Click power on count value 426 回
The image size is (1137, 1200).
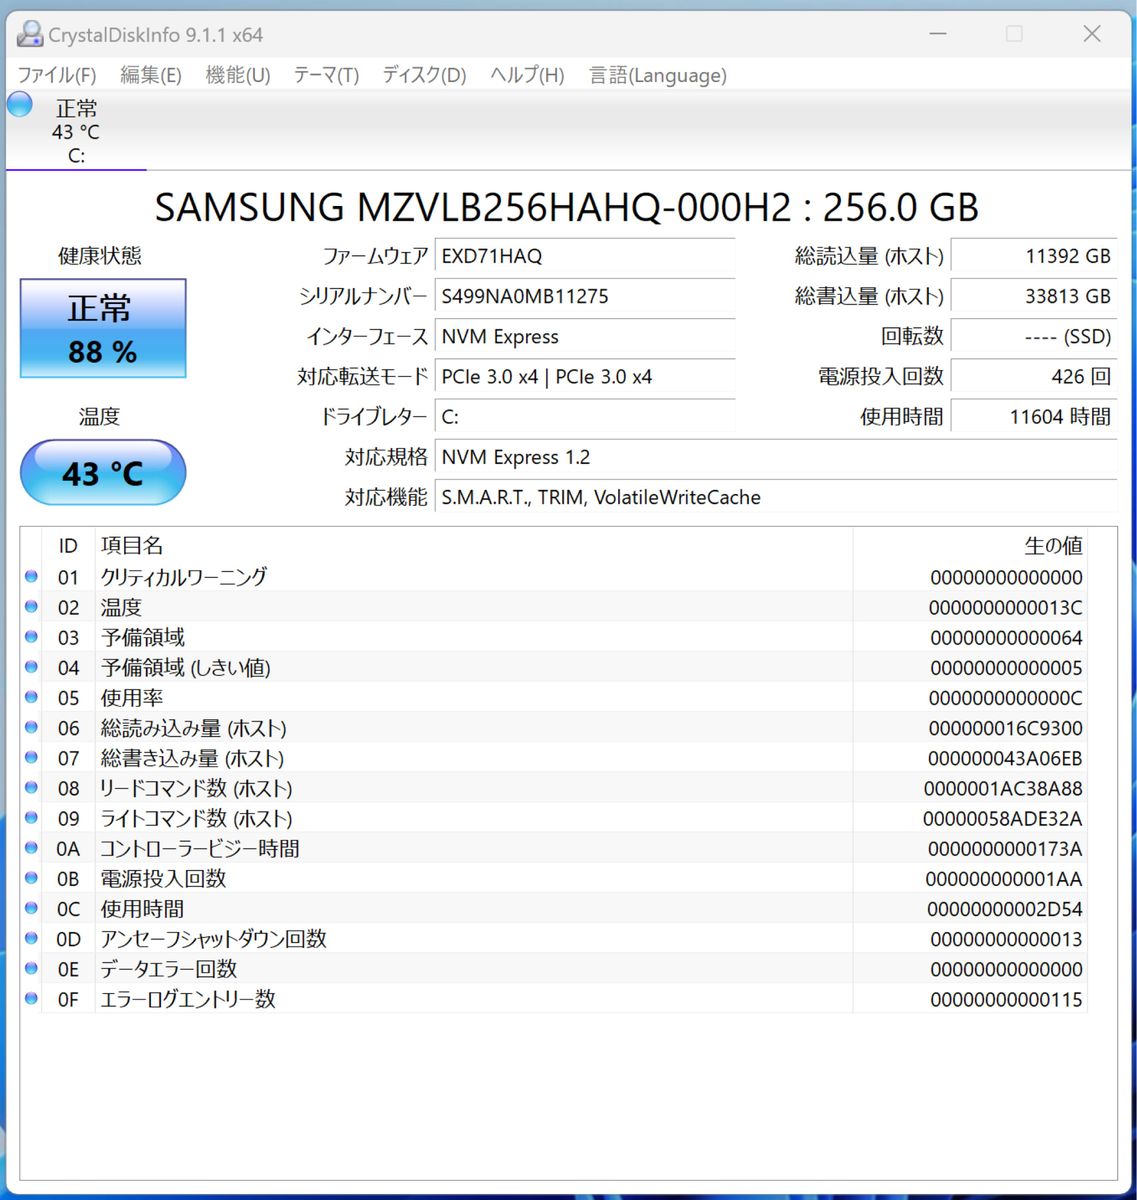[x=1034, y=376]
